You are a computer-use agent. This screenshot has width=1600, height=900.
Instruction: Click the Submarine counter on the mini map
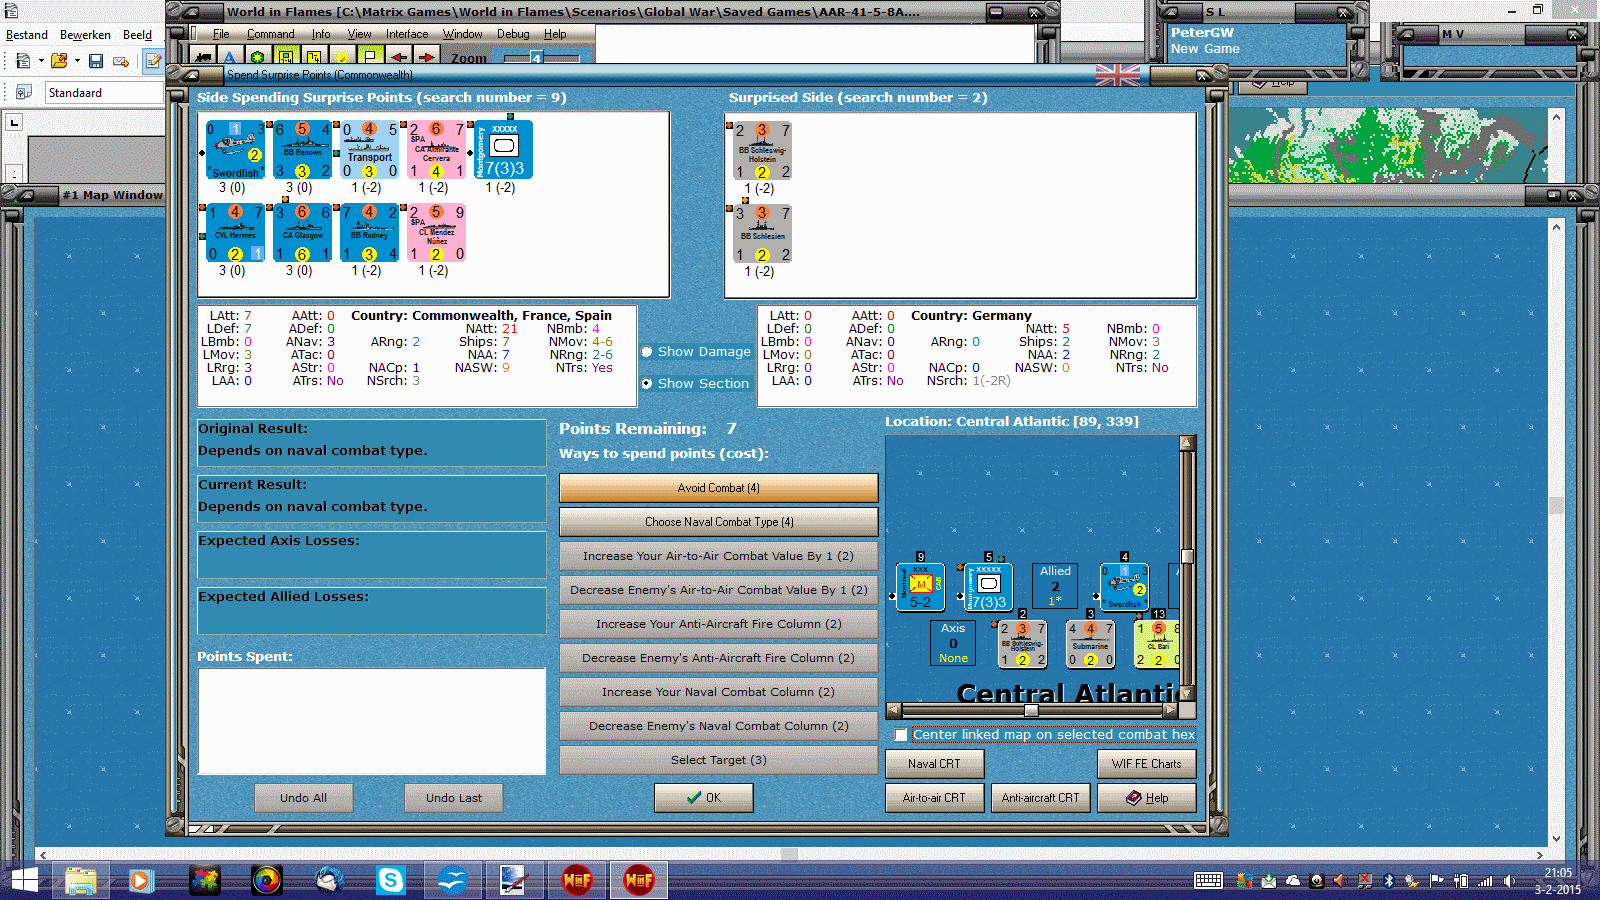click(x=1090, y=644)
